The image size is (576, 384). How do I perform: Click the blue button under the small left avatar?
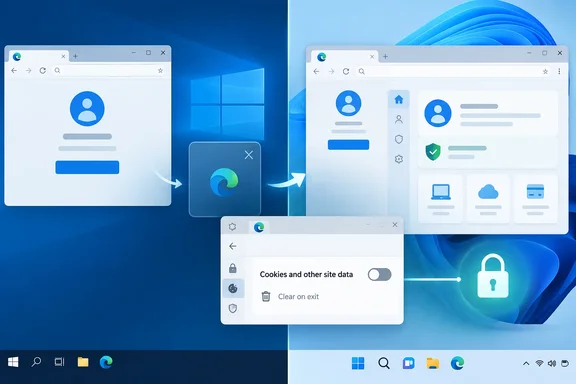click(348, 145)
